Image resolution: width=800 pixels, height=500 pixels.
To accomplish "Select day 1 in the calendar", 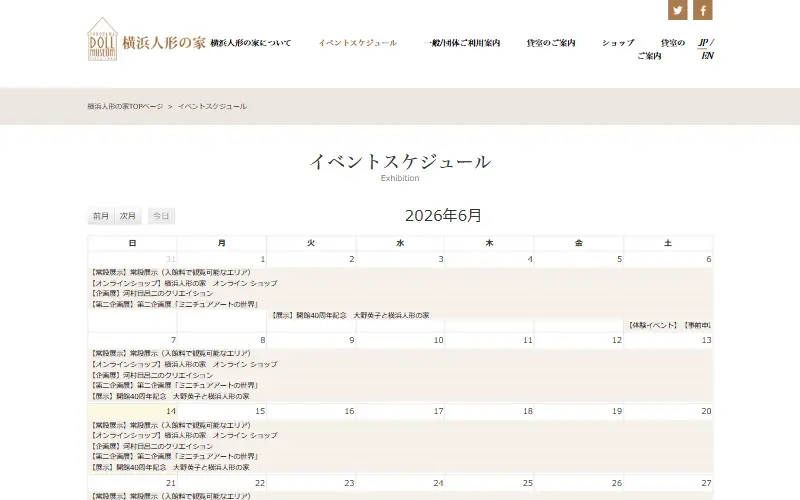I will coord(263,259).
